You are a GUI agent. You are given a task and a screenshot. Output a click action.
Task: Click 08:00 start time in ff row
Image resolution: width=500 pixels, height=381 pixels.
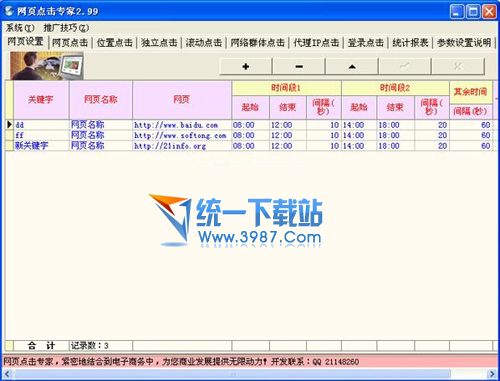click(x=250, y=135)
